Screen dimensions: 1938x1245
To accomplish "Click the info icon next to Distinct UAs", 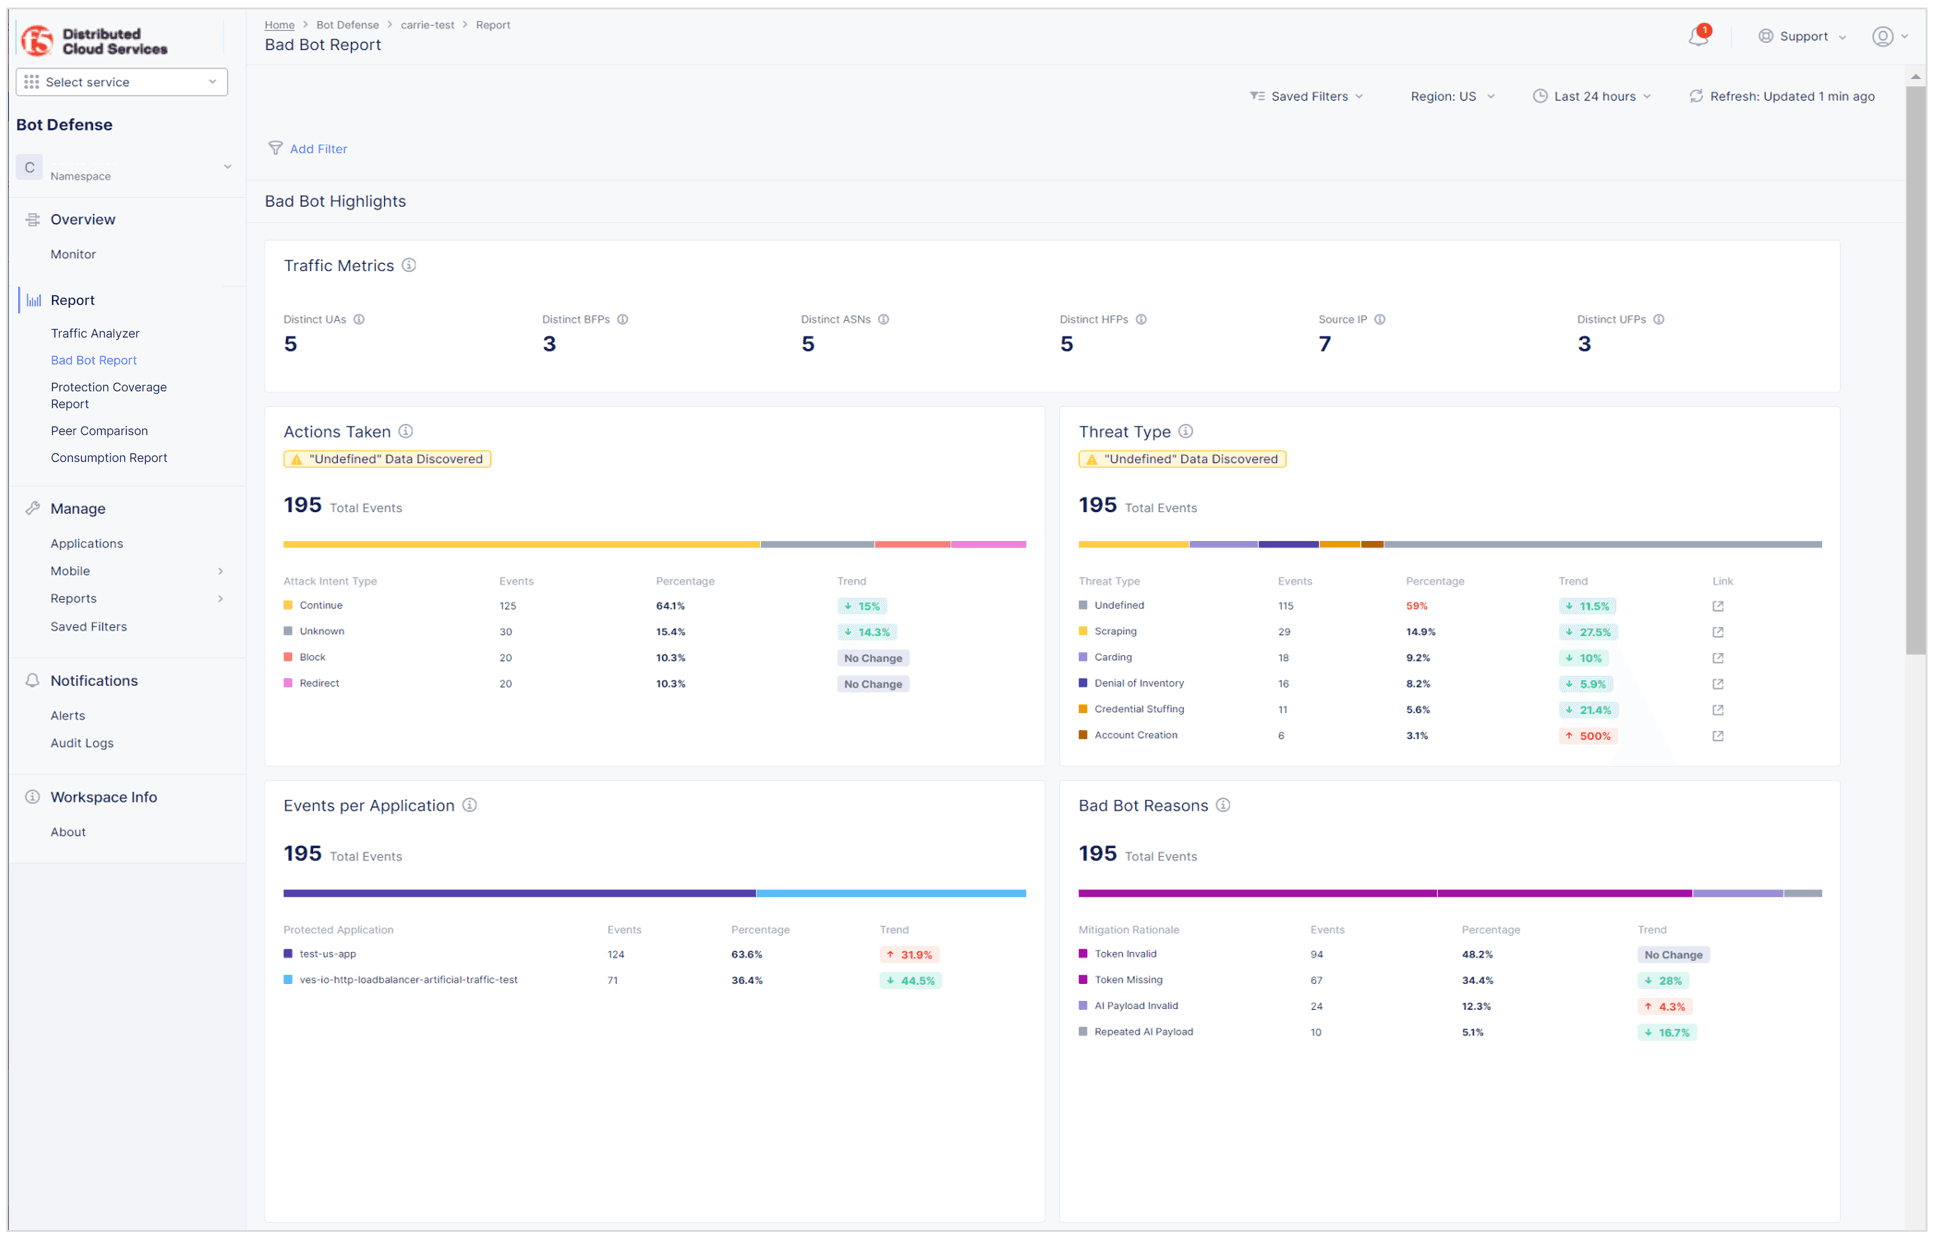I will [359, 320].
